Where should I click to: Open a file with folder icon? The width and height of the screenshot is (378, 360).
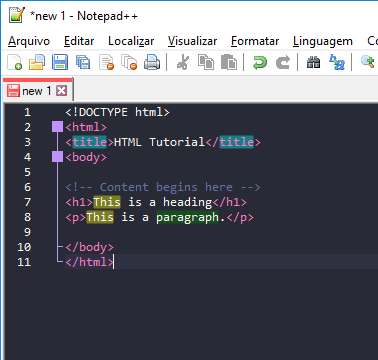coord(37,62)
